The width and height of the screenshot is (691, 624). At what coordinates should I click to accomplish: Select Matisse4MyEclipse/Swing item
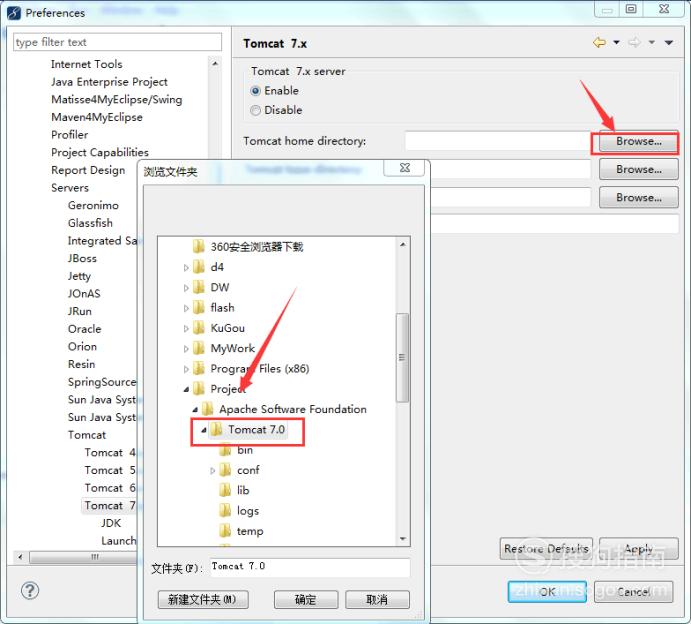coord(116,99)
